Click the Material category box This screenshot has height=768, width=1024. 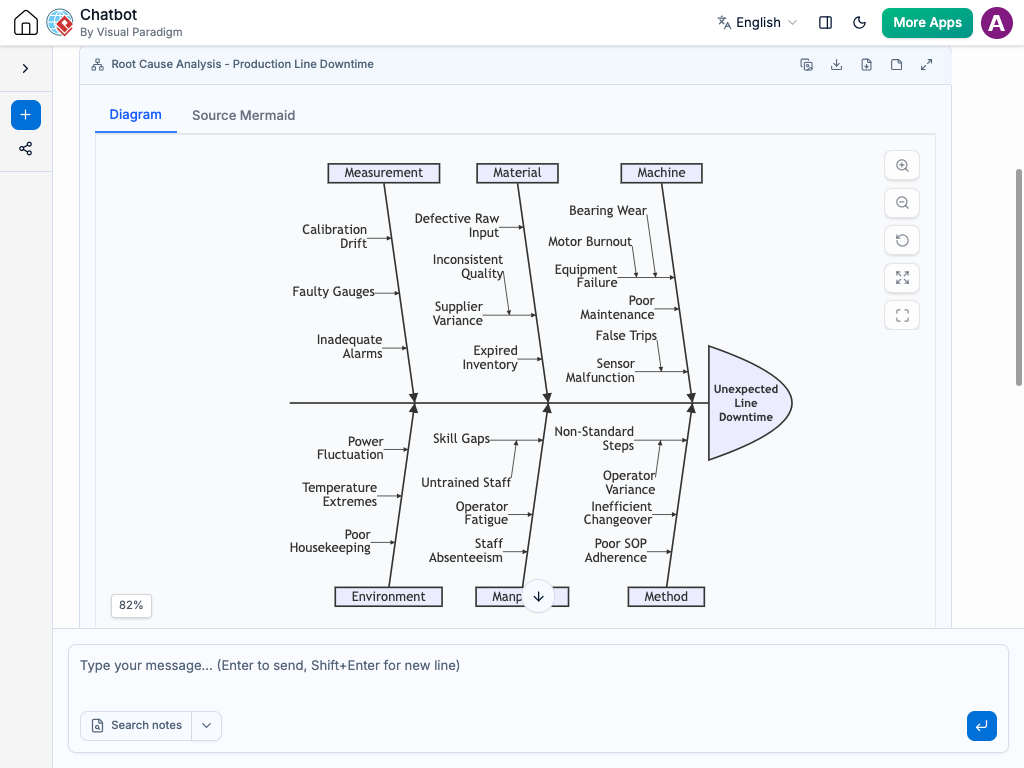click(517, 173)
